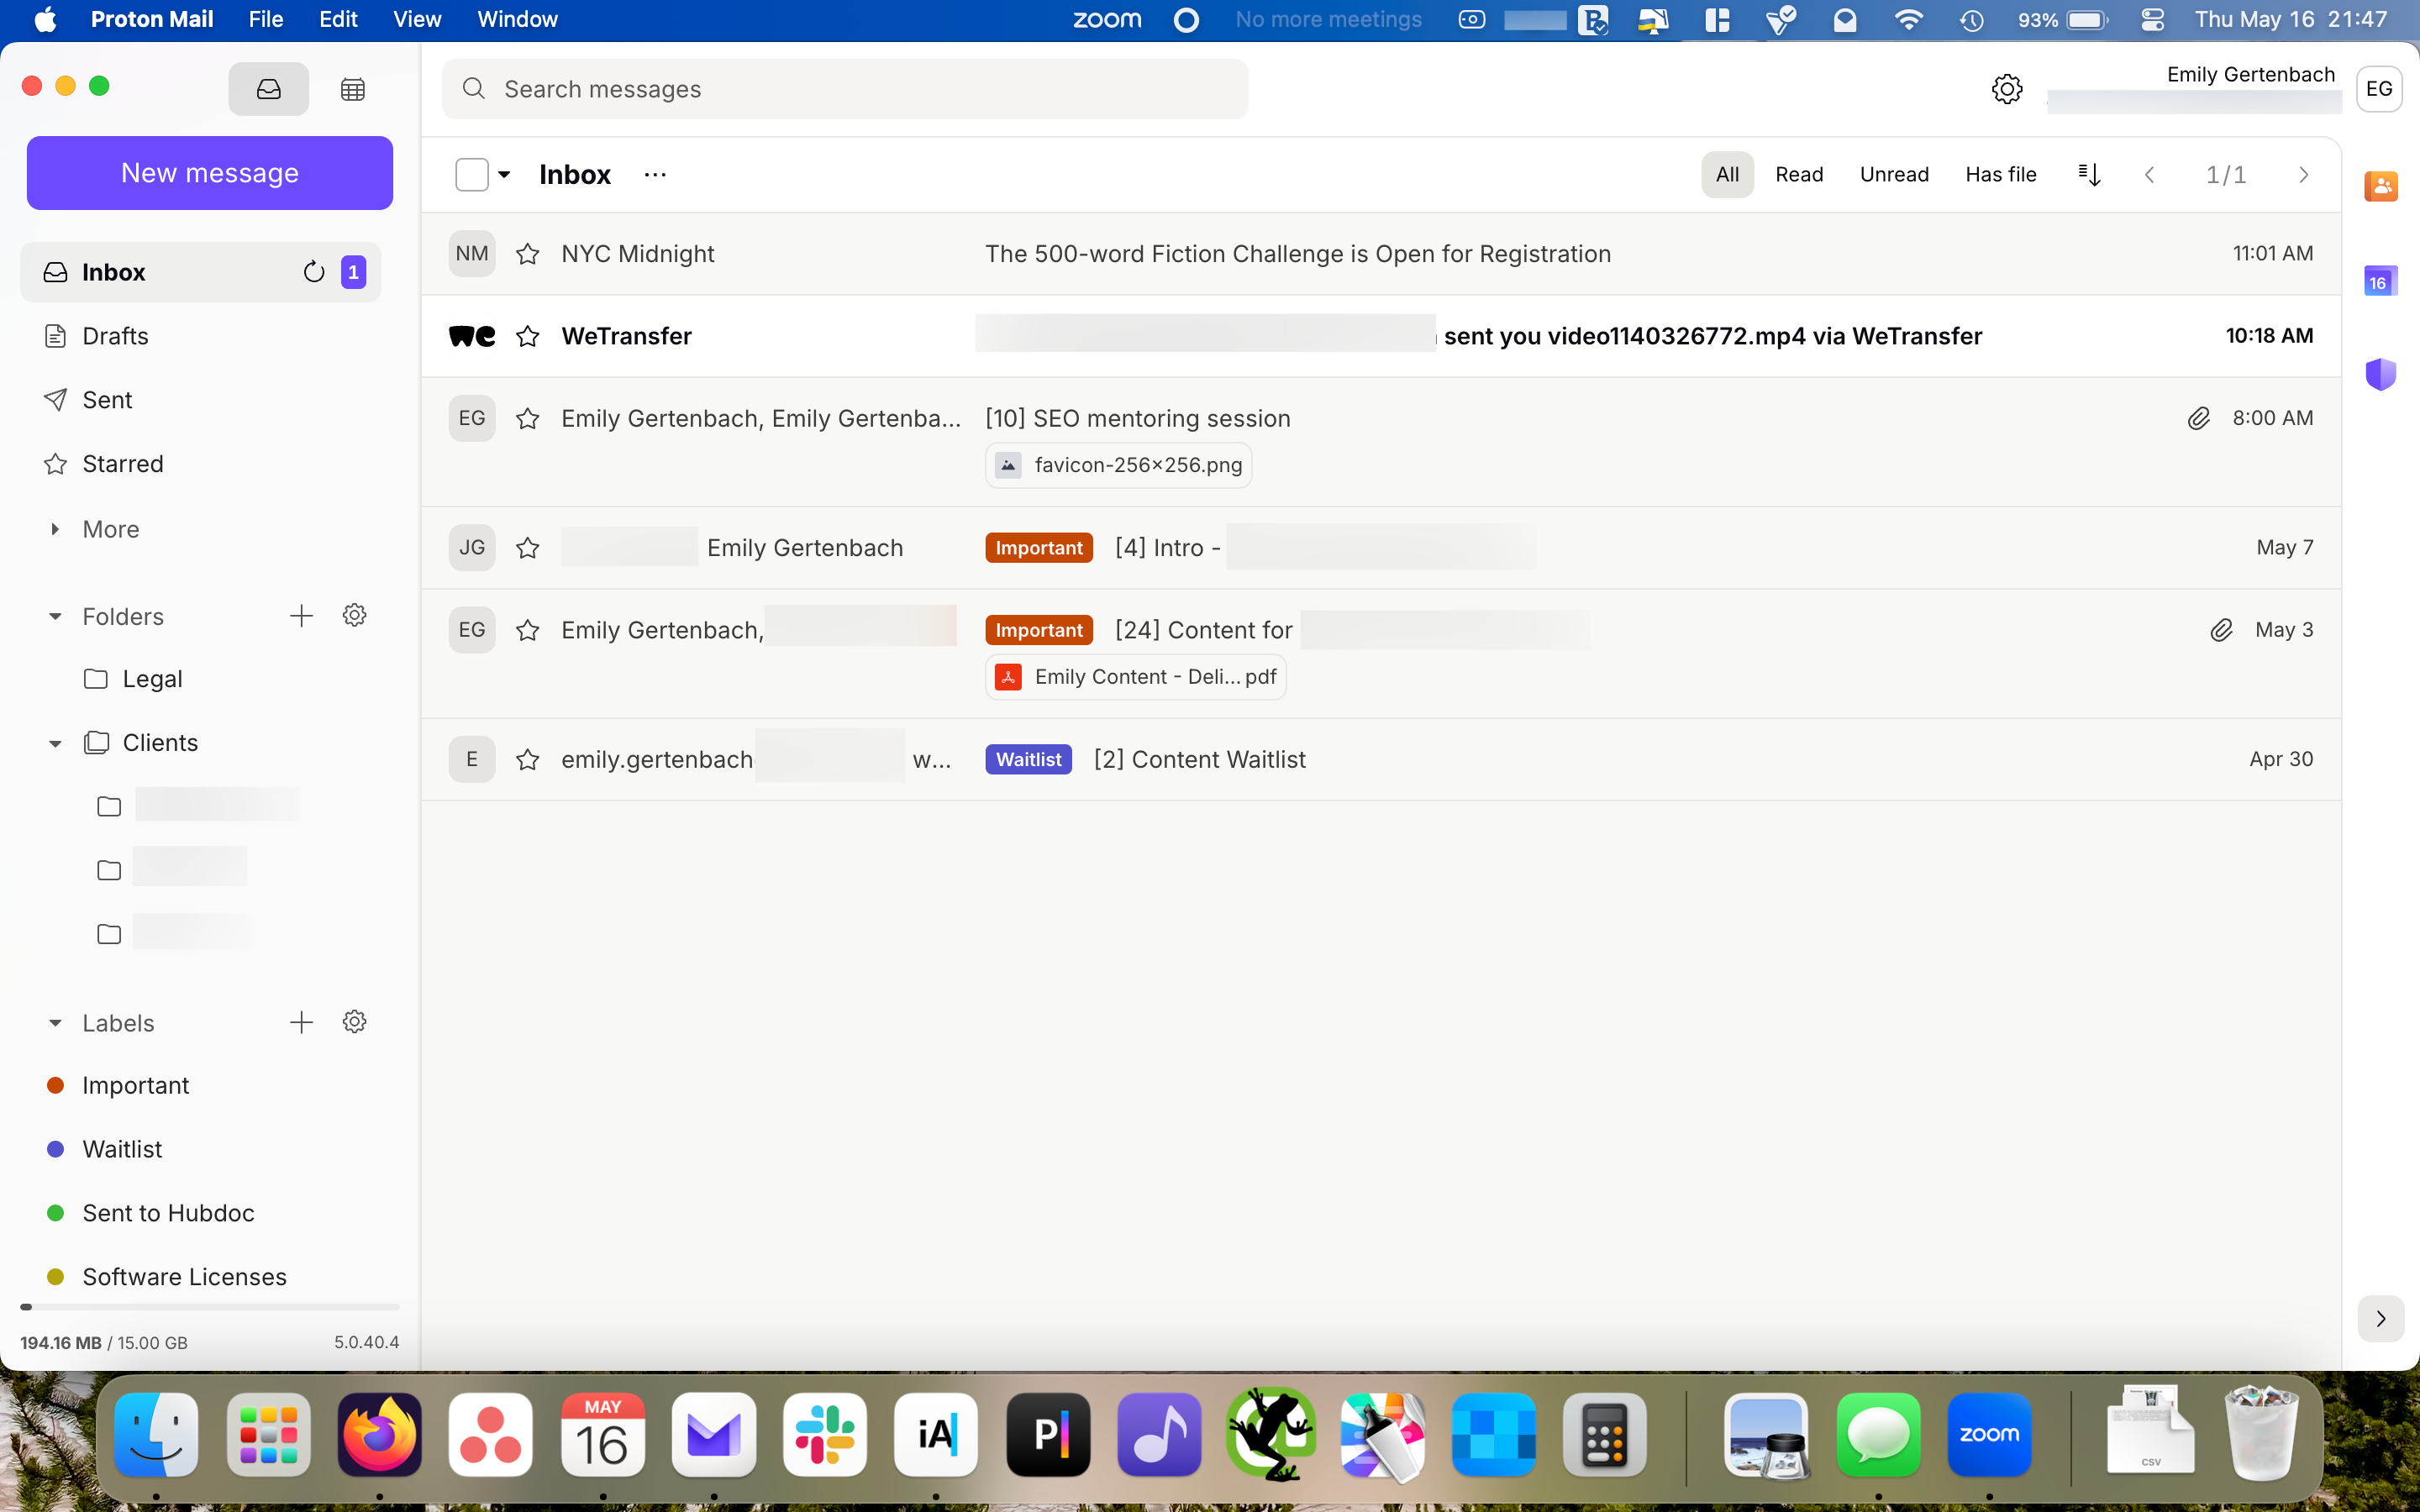The image size is (2420, 1512).
Task: Star the Content Waitlist email
Action: [x=528, y=760]
